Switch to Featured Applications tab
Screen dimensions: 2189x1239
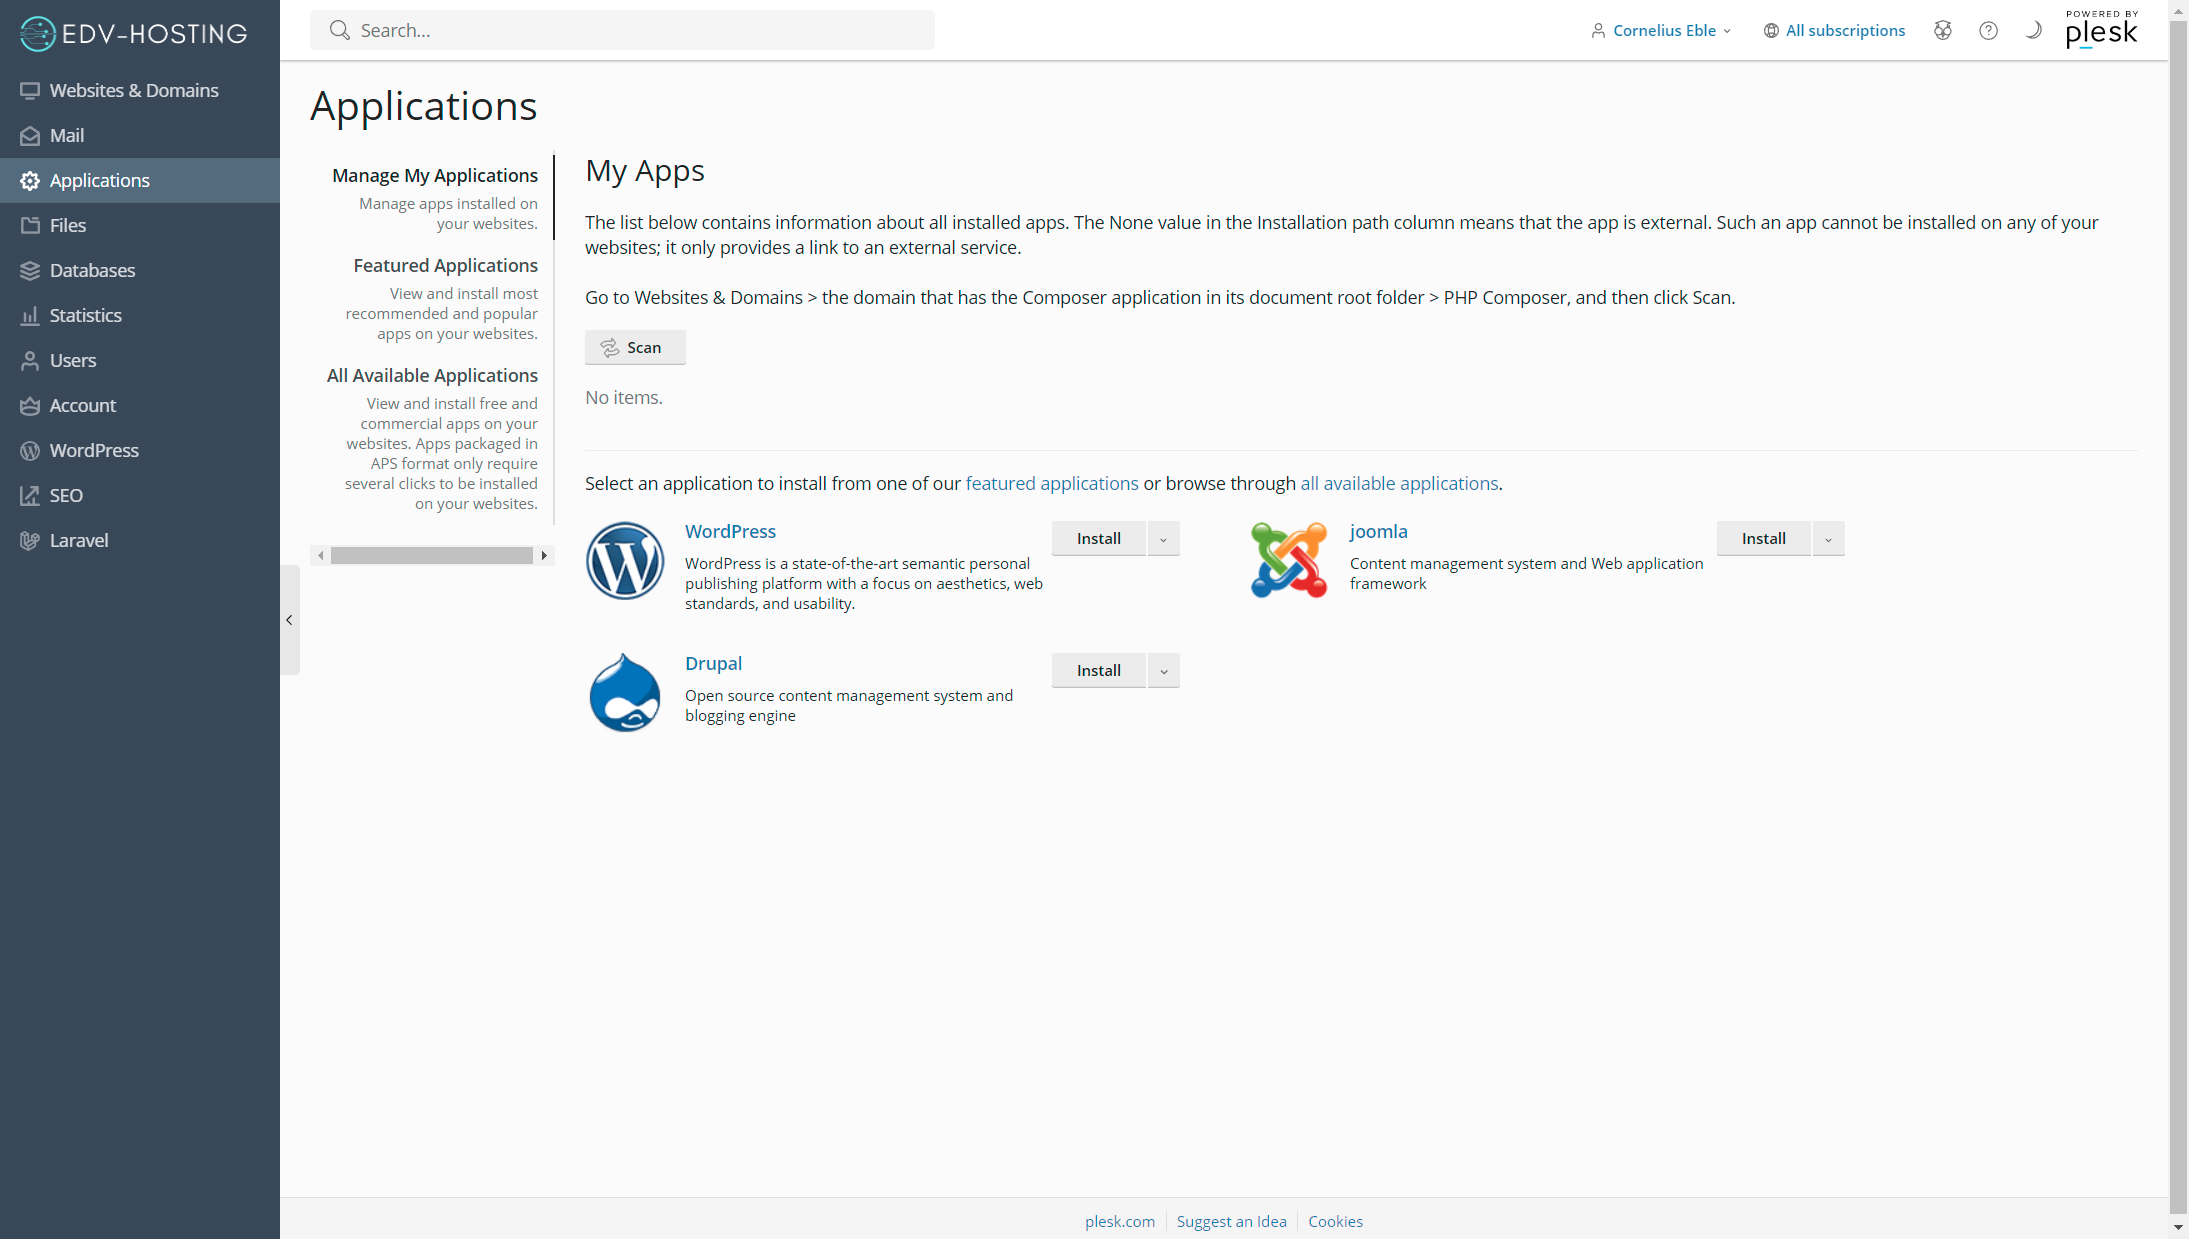pos(445,265)
